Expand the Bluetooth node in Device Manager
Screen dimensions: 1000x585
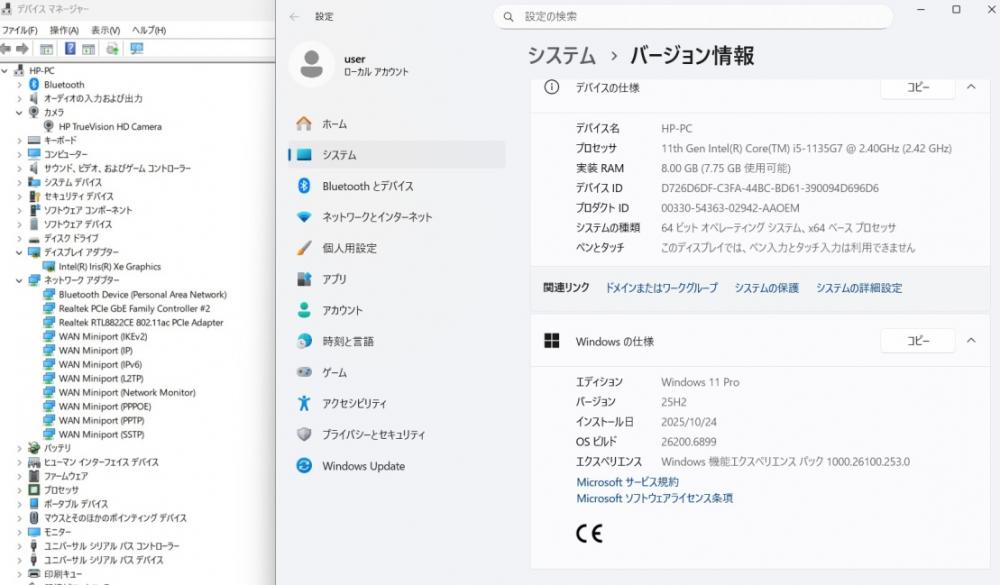click(19, 85)
